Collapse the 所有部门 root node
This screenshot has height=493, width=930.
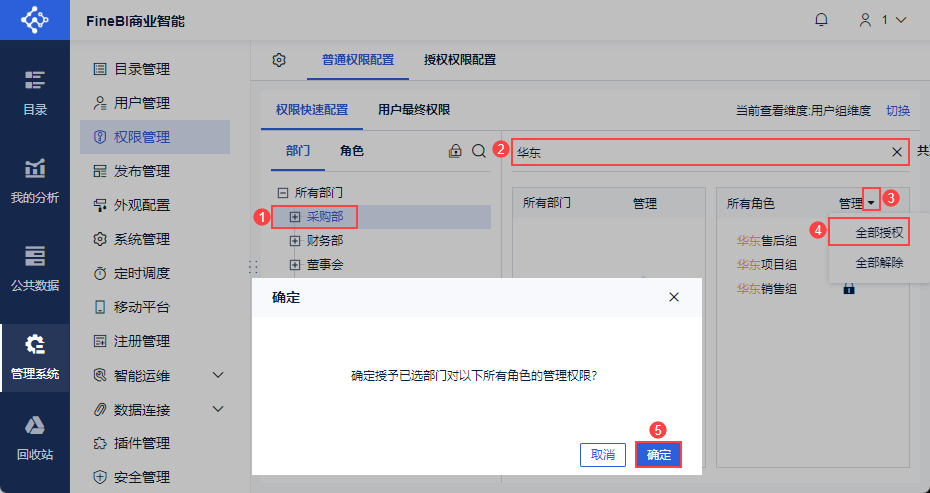tap(283, 193)
